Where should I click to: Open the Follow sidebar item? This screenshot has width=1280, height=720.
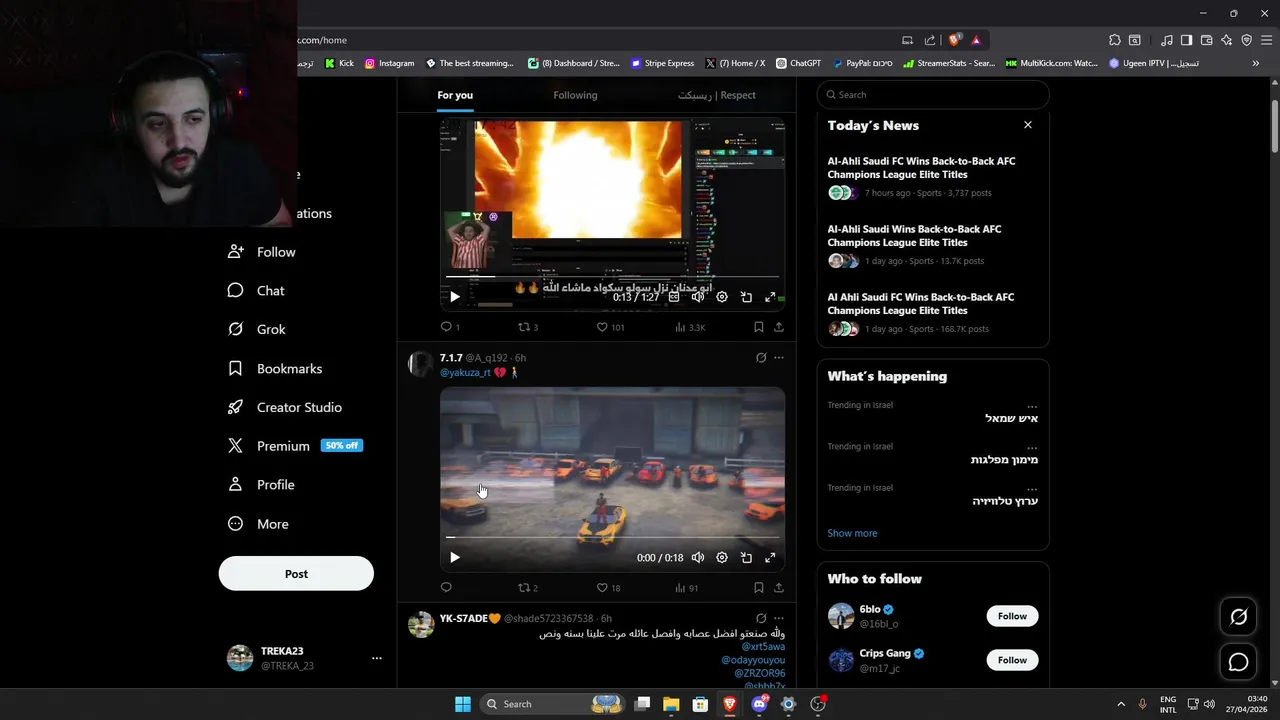click(x=261, y=252)
